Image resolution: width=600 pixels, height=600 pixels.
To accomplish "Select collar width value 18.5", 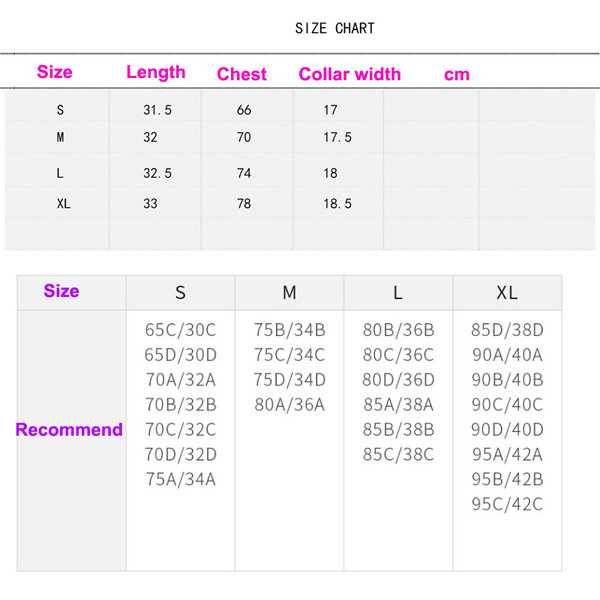I will pyautogui.click(x=338, y=204).
